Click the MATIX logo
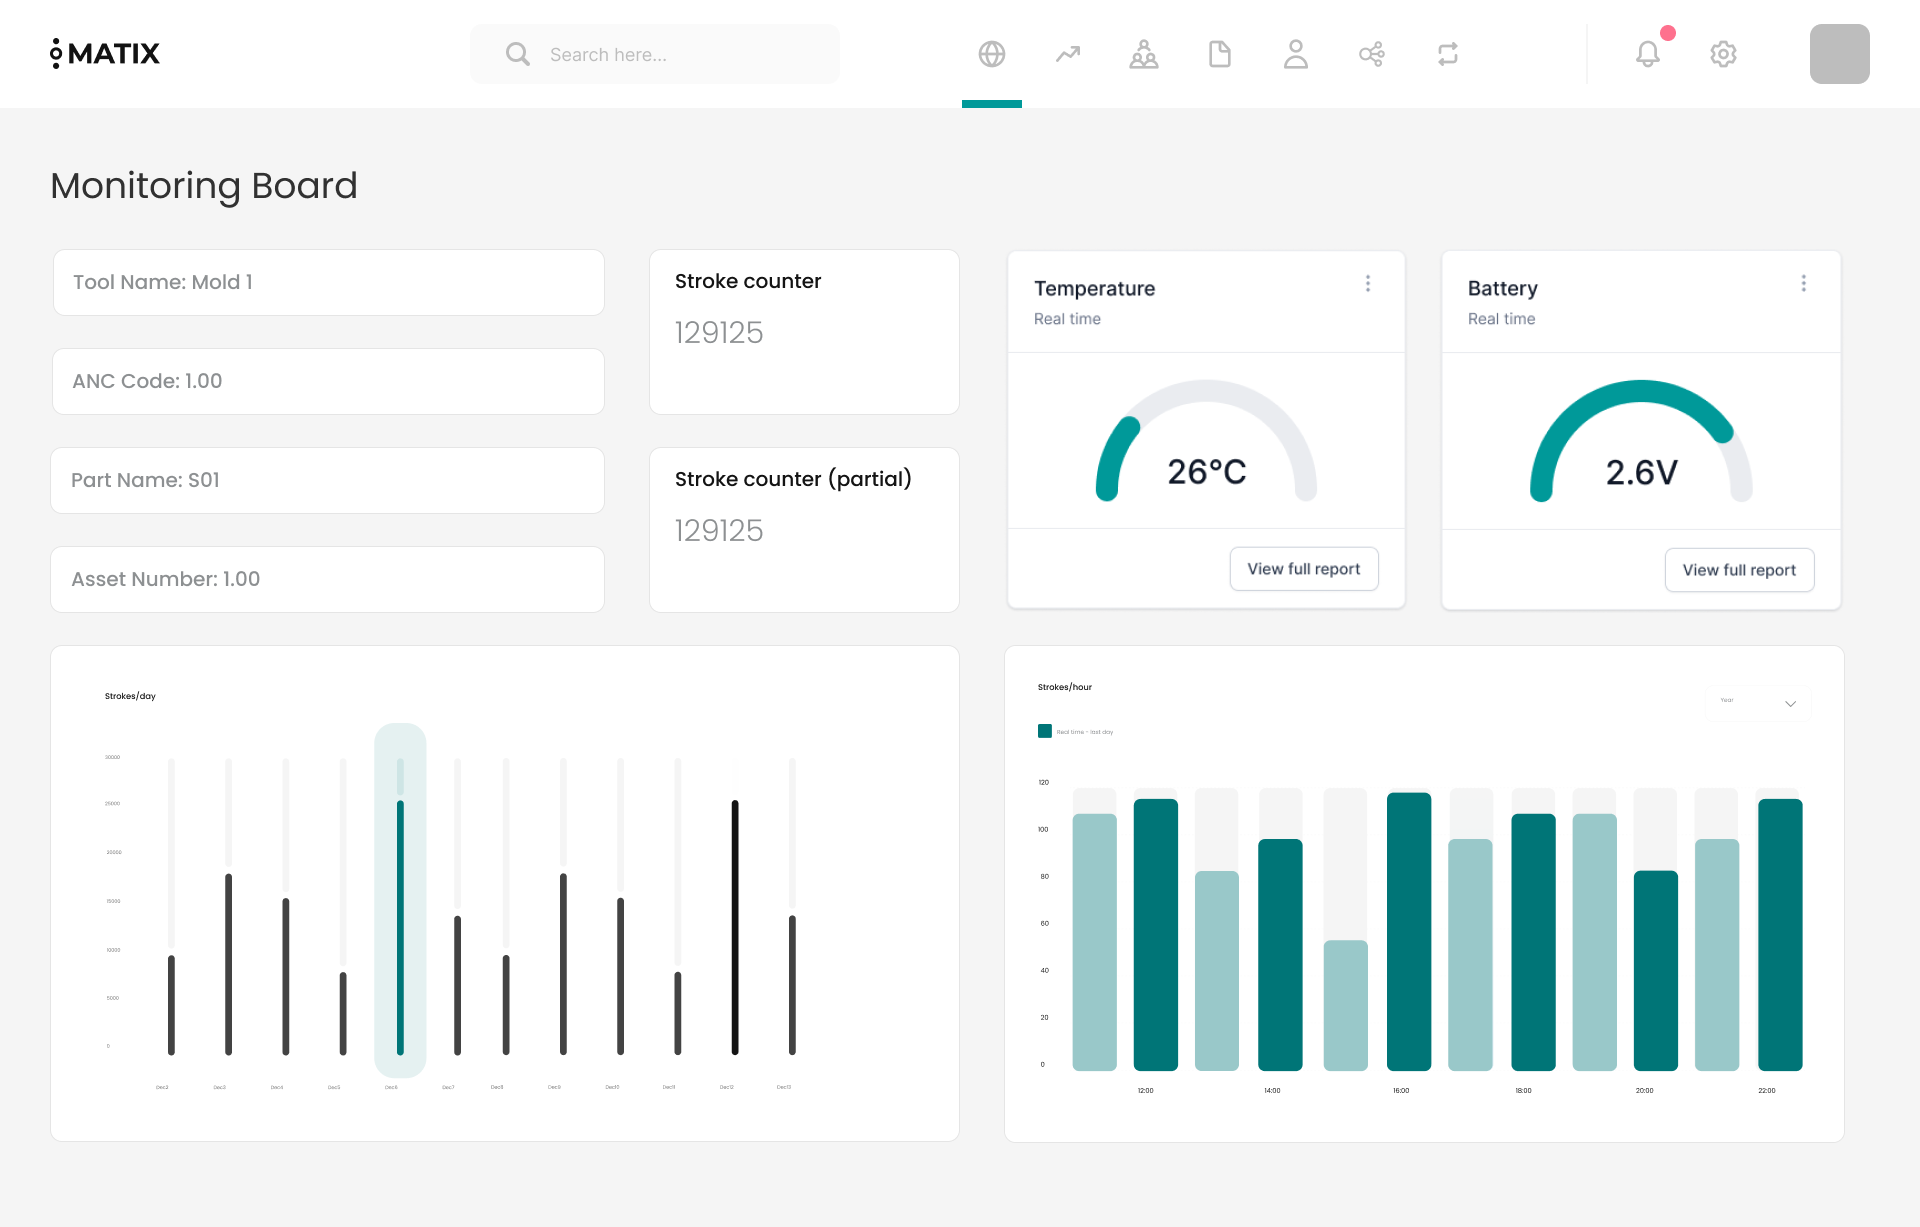 click(105, 53)
